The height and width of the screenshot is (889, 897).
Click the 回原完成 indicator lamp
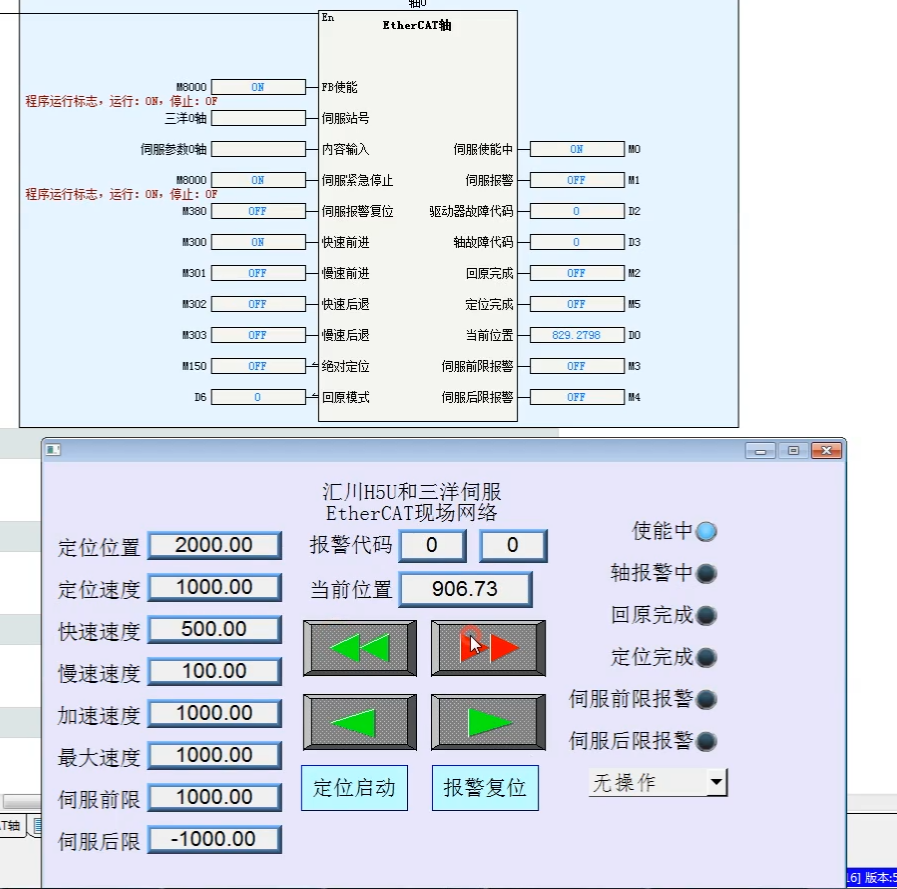click(x=706, y=616)
